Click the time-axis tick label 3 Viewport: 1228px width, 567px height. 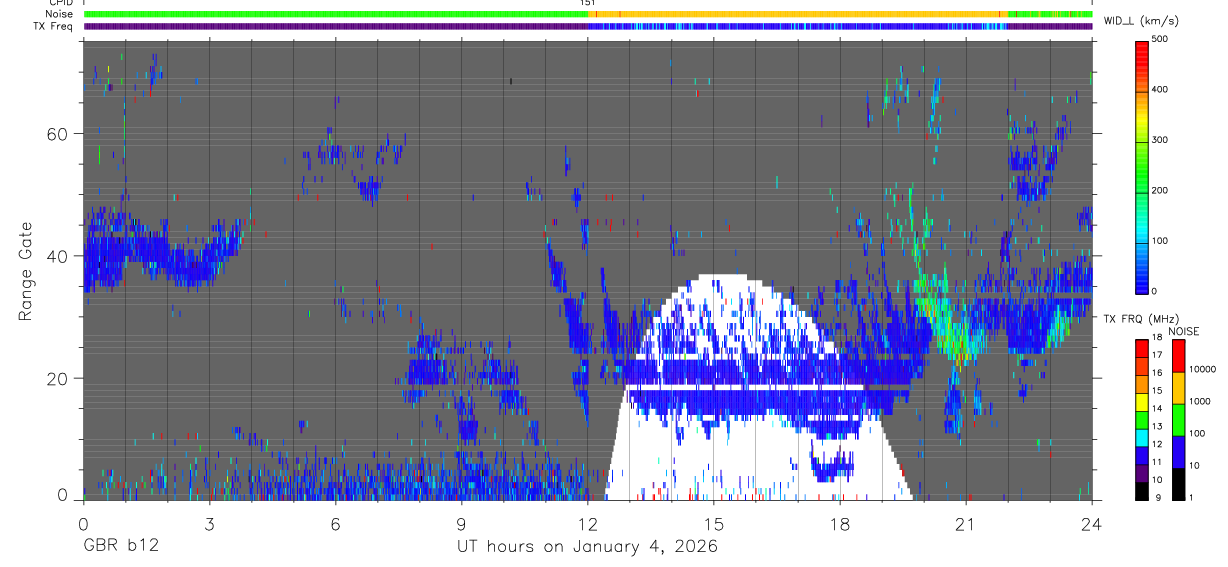point(209,523)
